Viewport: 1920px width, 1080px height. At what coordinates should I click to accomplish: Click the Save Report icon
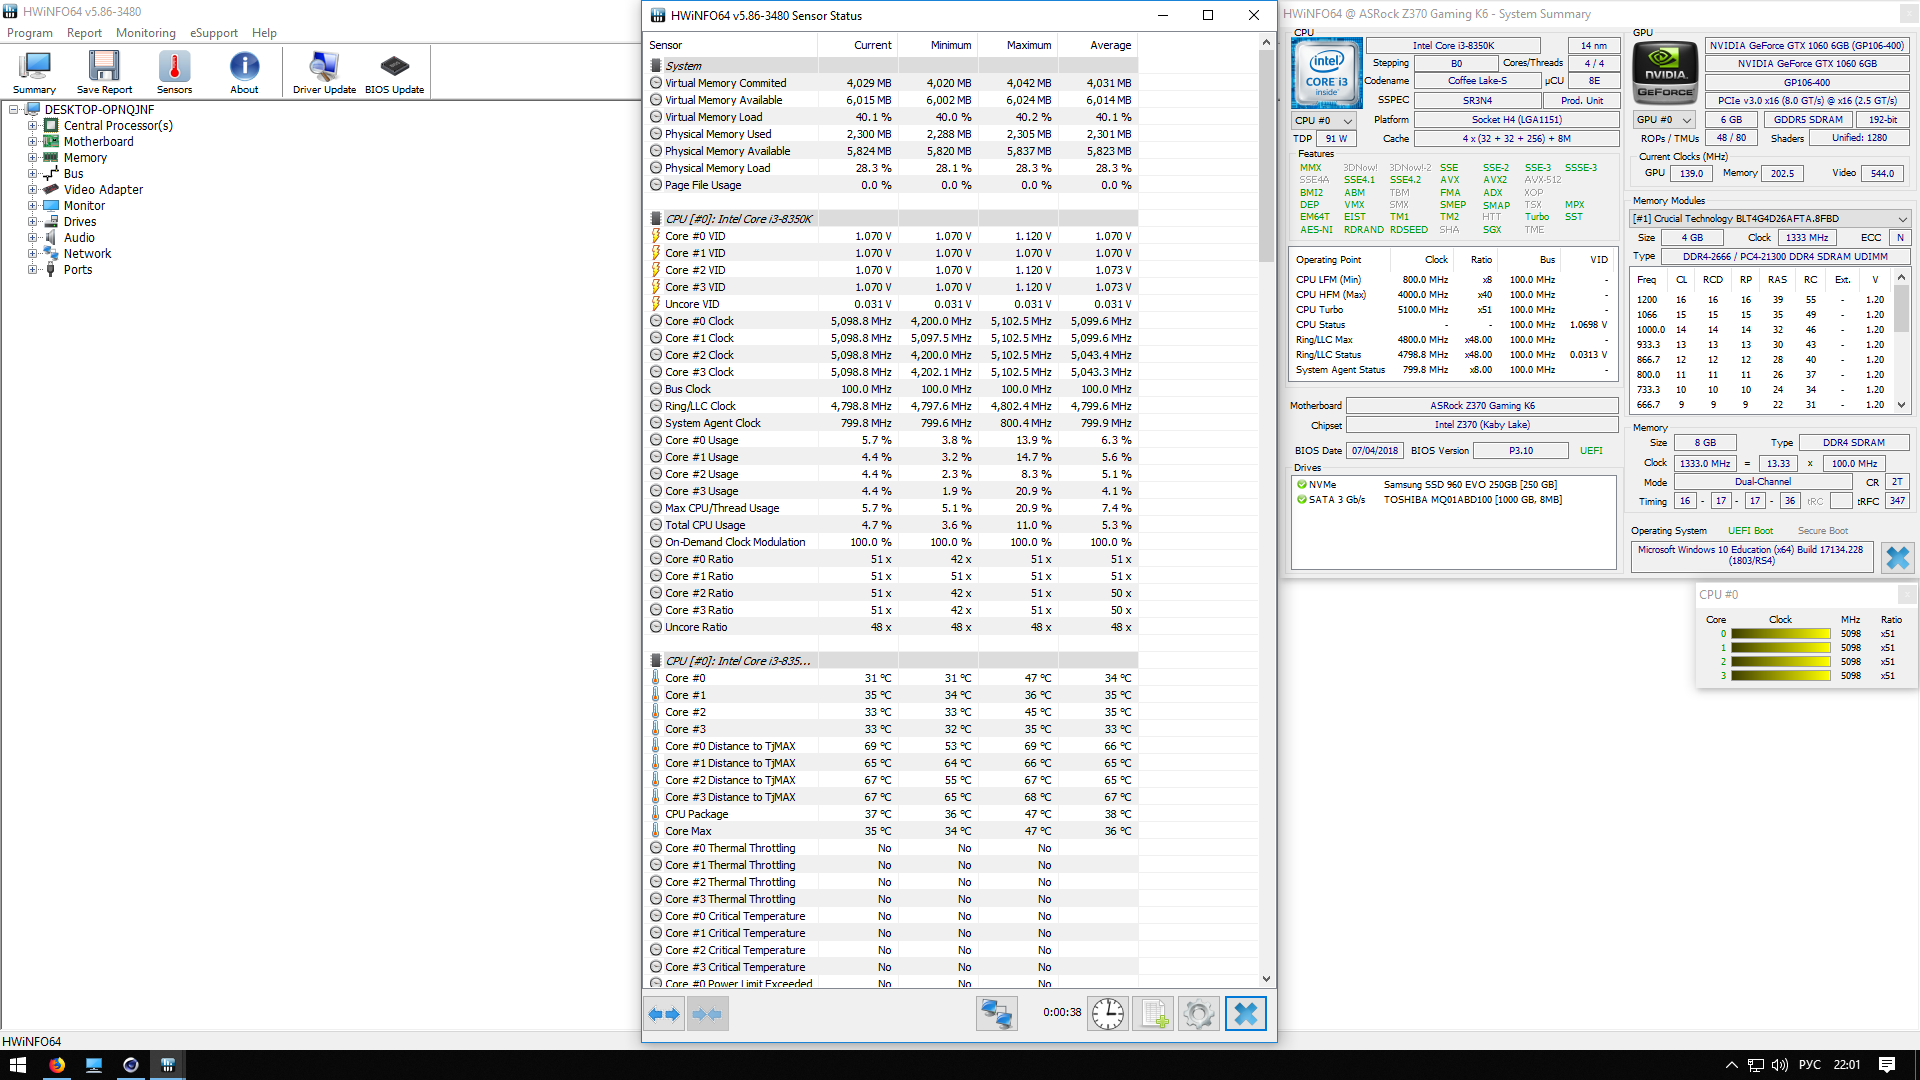tap(104, 72)
